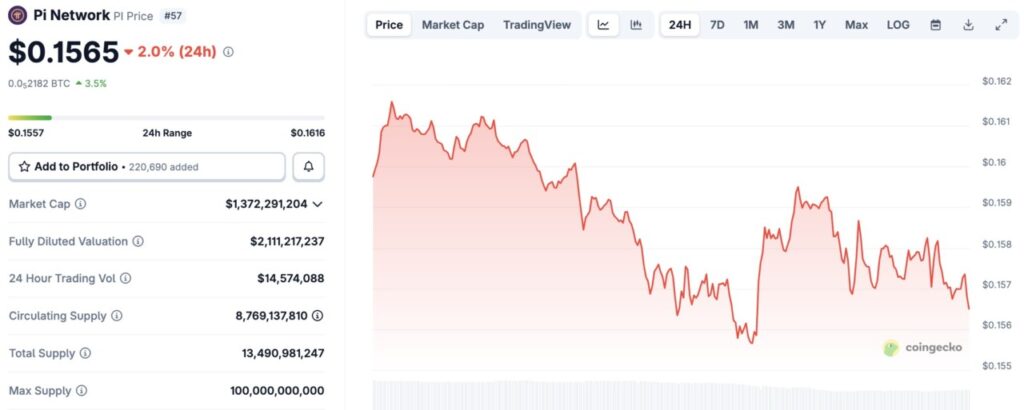Image resolution: width=1024 pixels, height=410 pixels.
Task: Show the Max time range
Action: pos(856,25)
